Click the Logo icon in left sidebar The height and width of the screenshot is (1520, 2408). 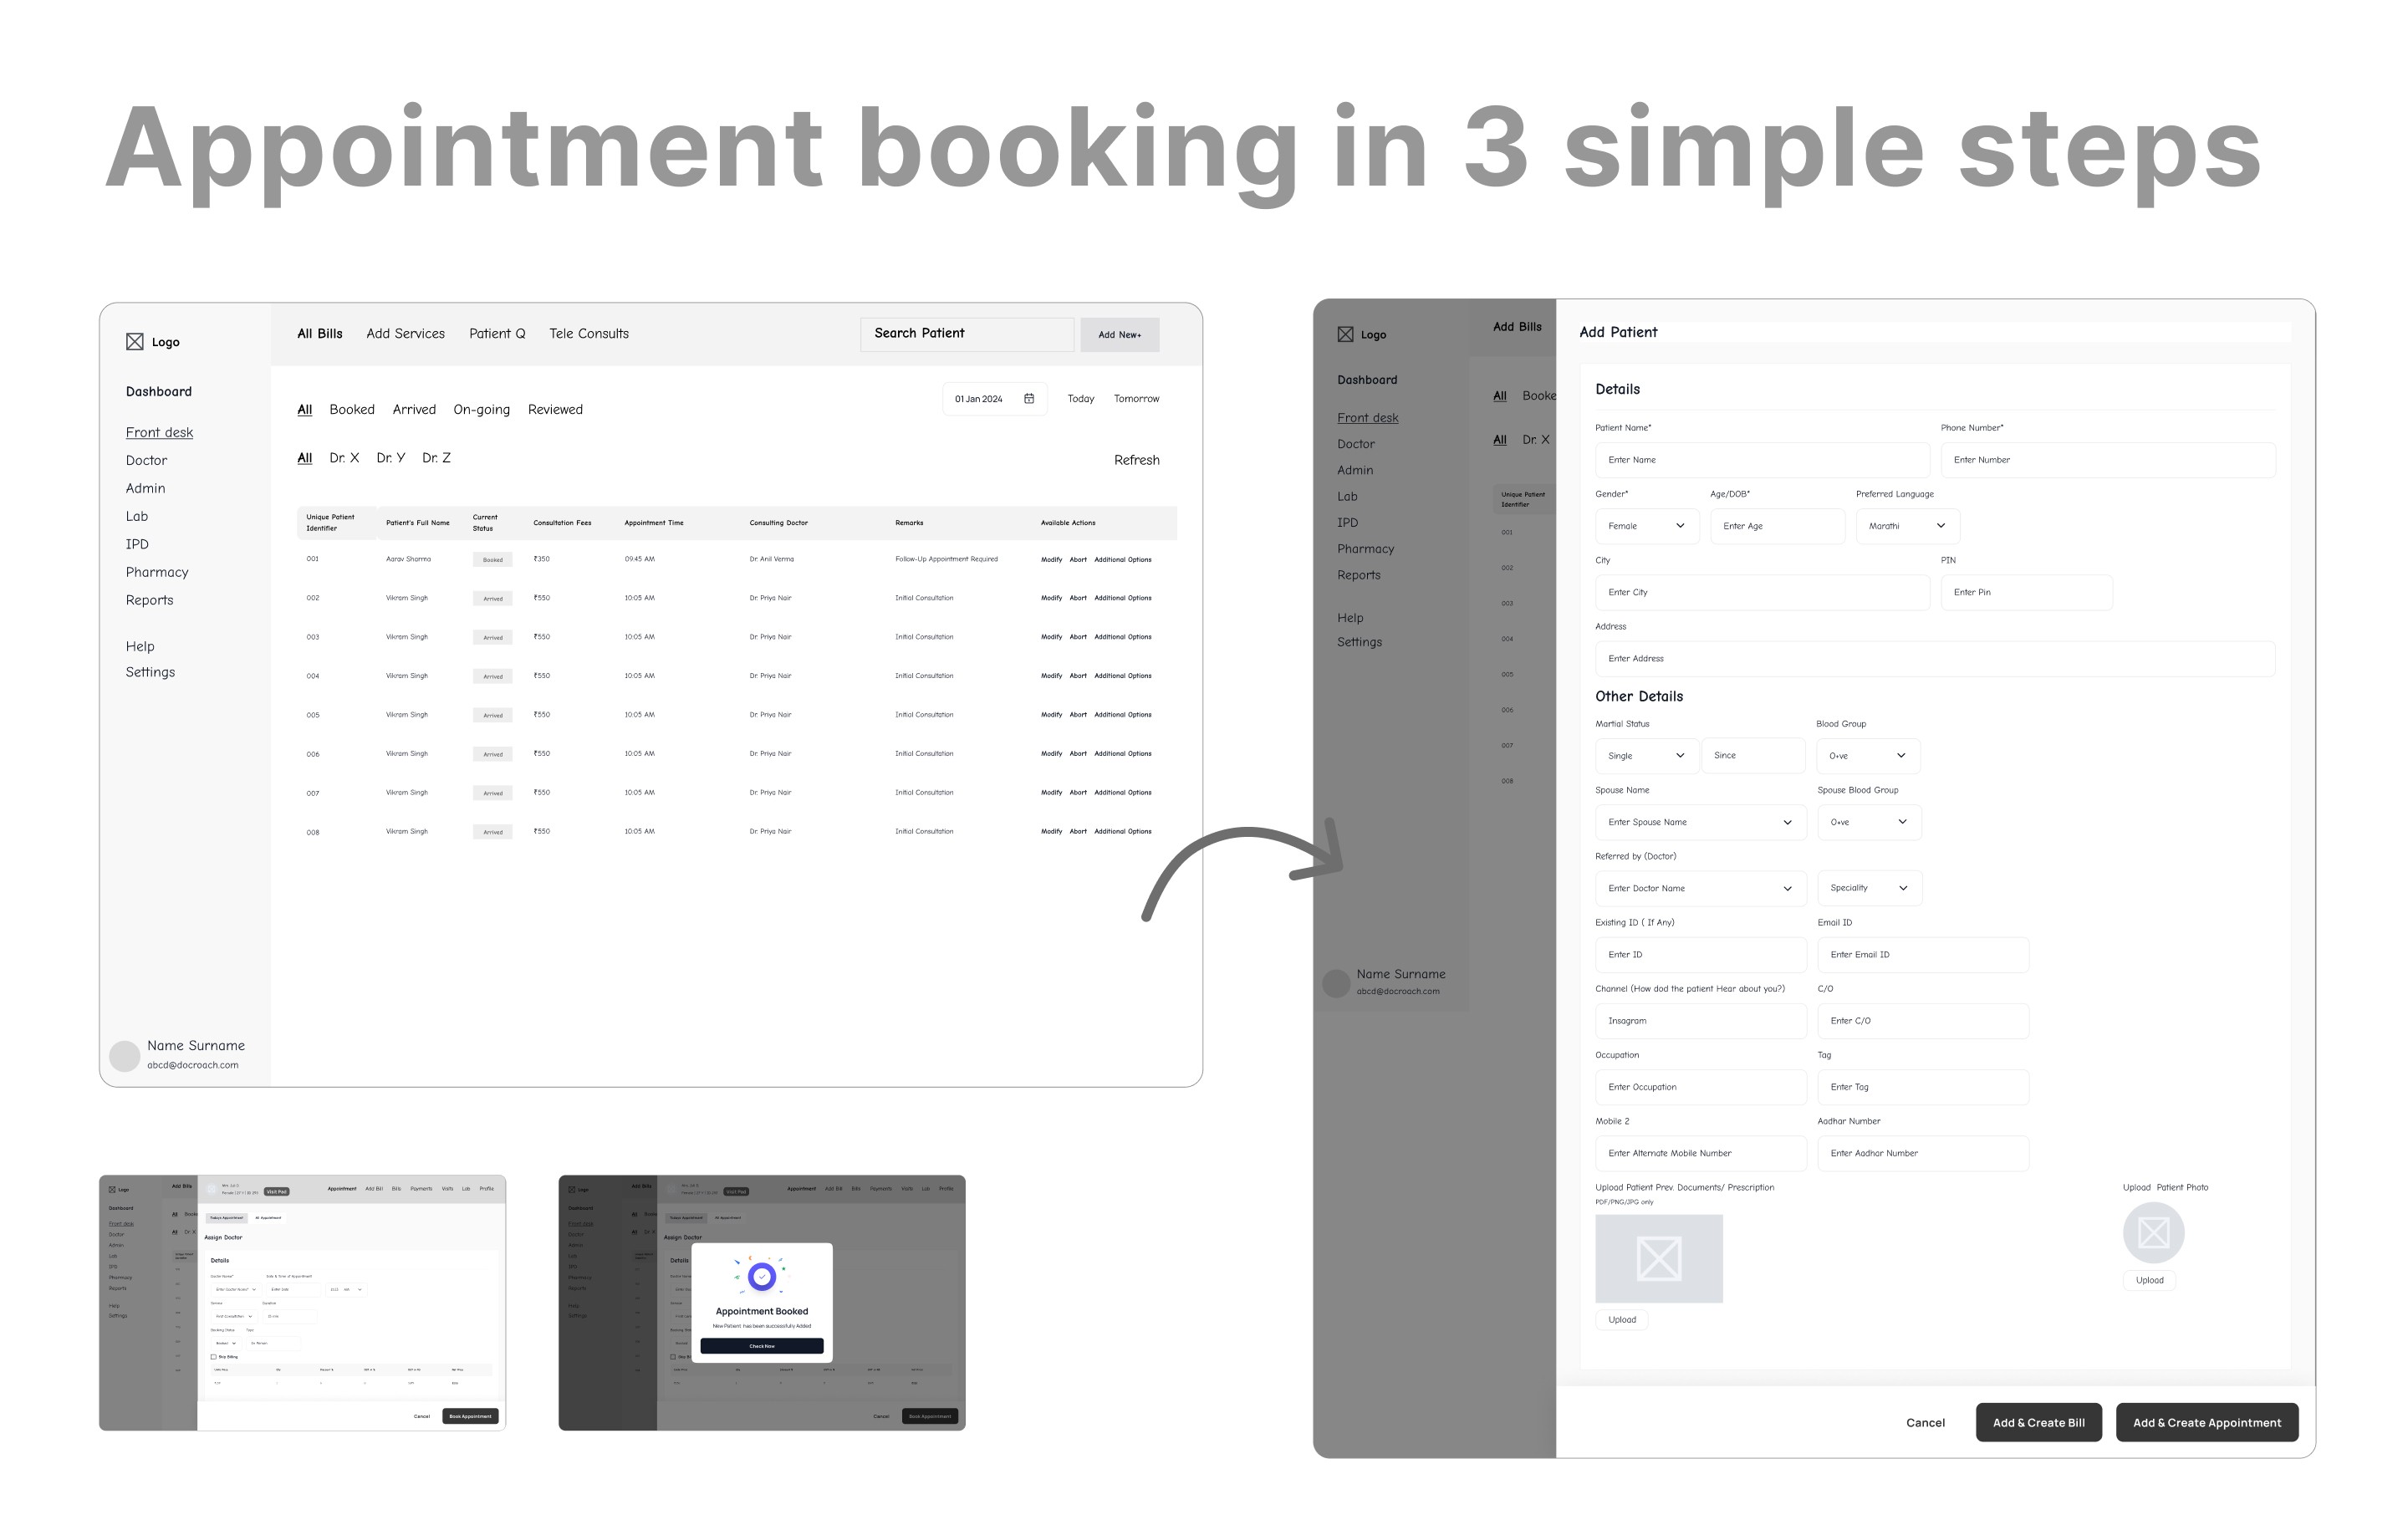tap(135, 342)
